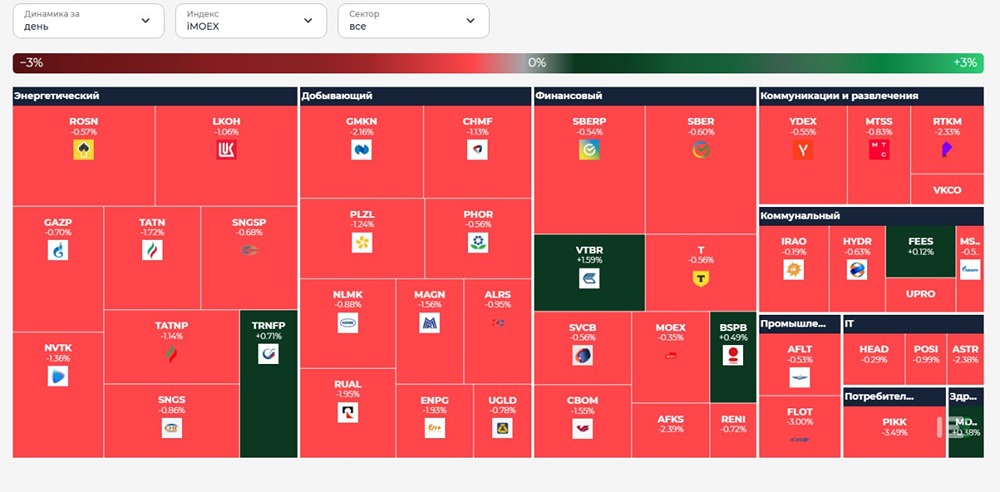
Task: Open the HEAD tile
Action: pos(874,359)
